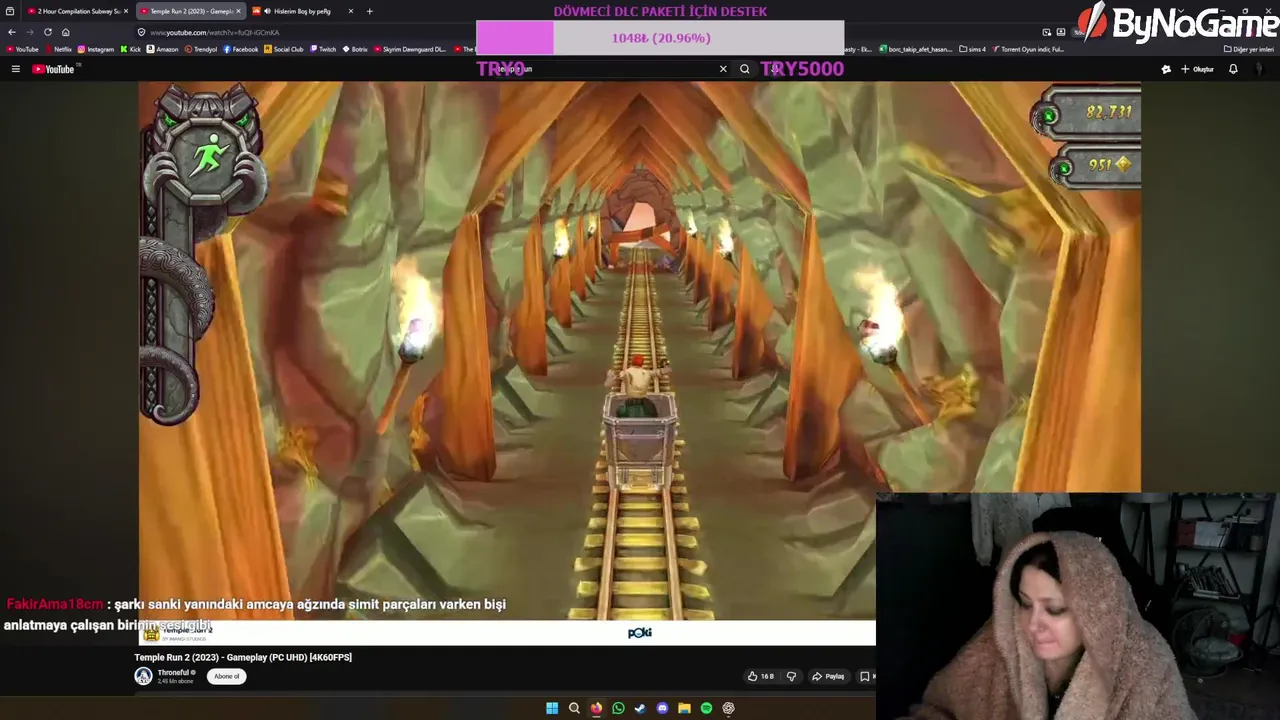Open the Torrent Oyun indir bookmark
Viewport: 1280px width, 720px height.
(1028, 49)
